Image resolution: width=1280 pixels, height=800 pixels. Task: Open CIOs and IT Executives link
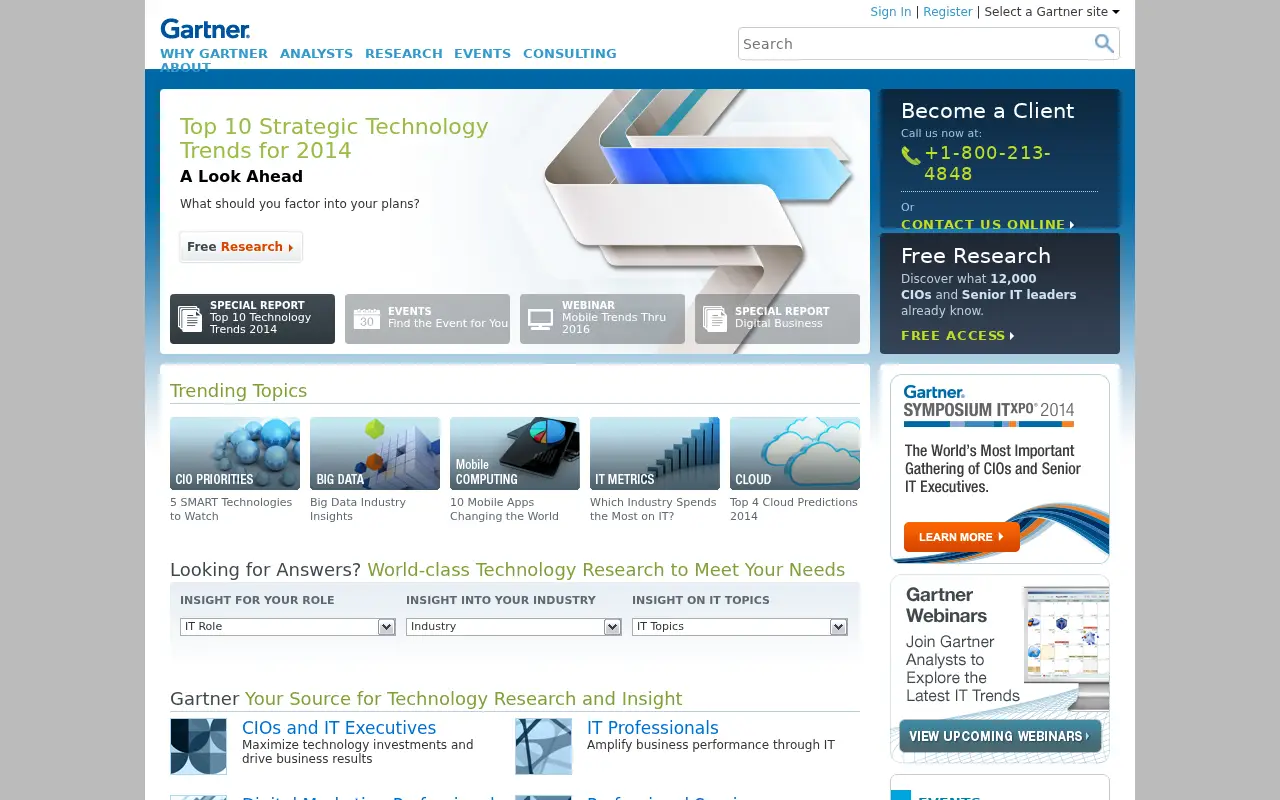pyautogui.click(x=339, y=728)
